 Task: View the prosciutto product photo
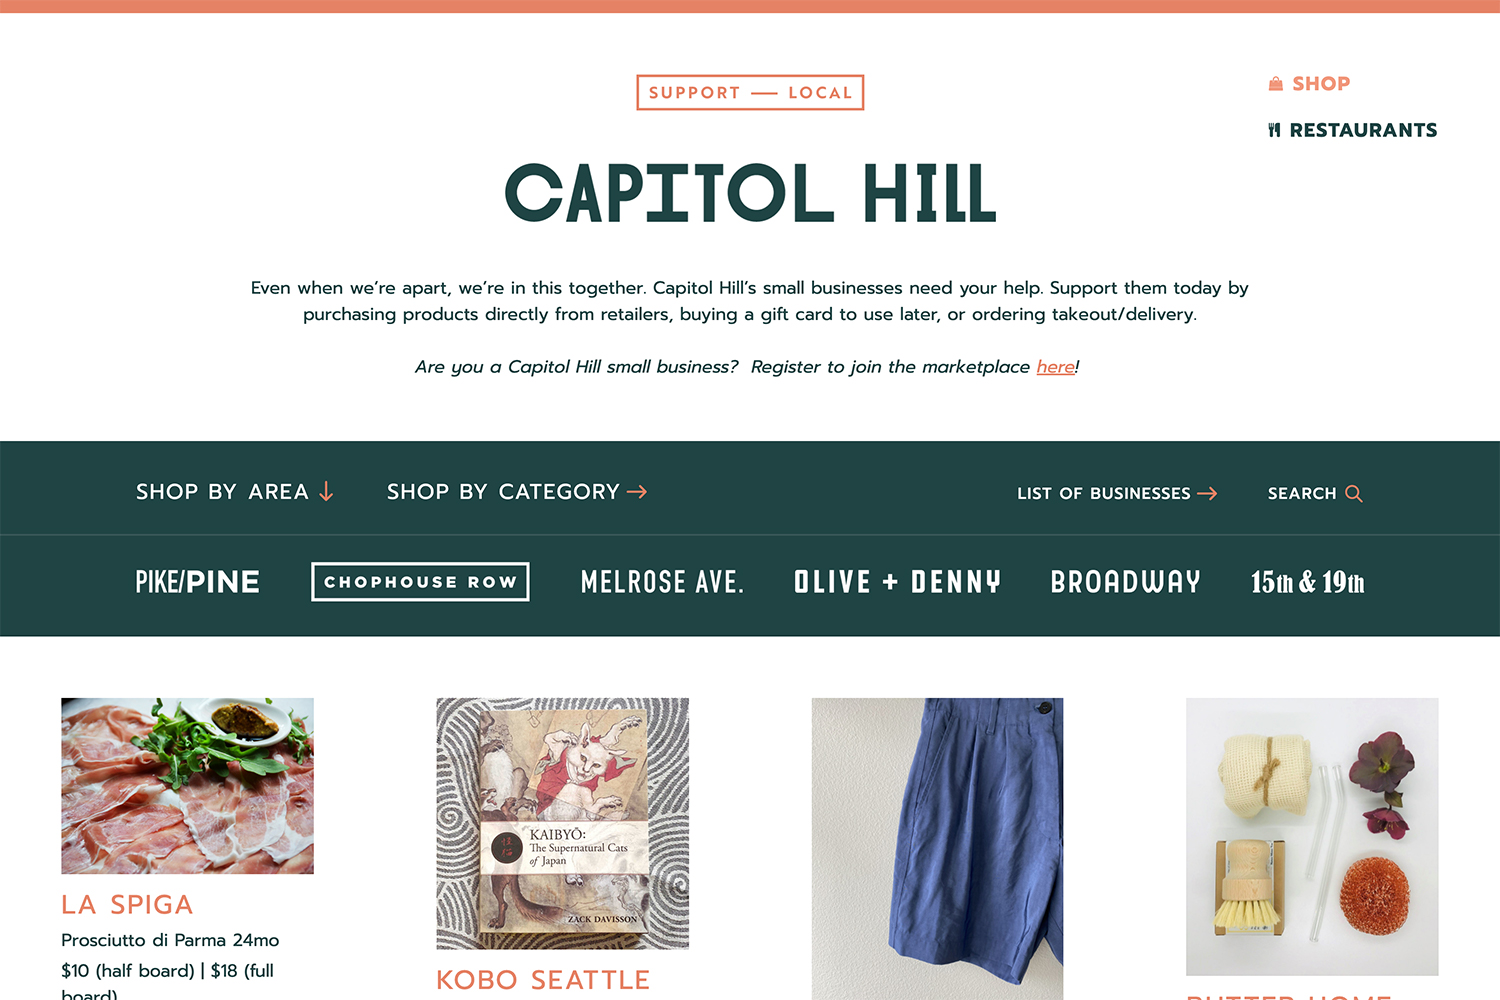pos(187,786)
